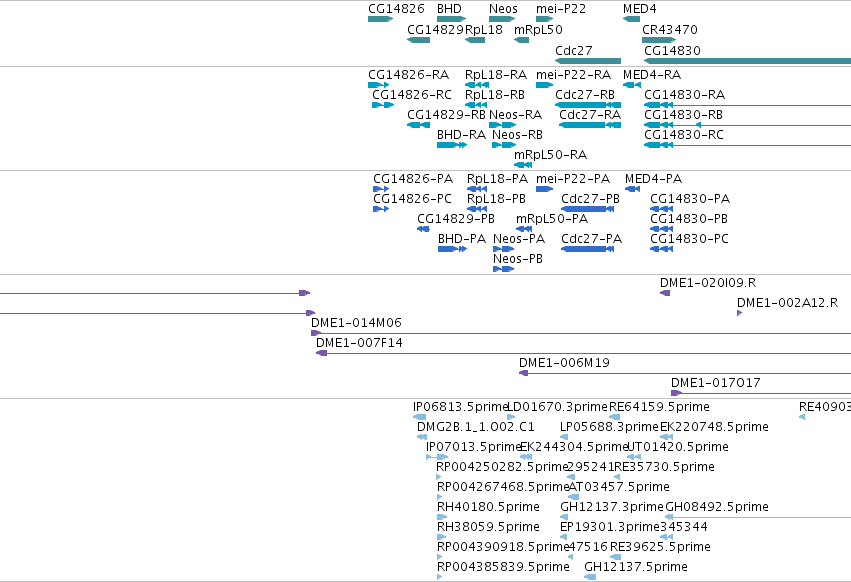The height and width of the screenshot is (582, 851).
Task: Click protein CG14826-PC
Action: (381, 209)
